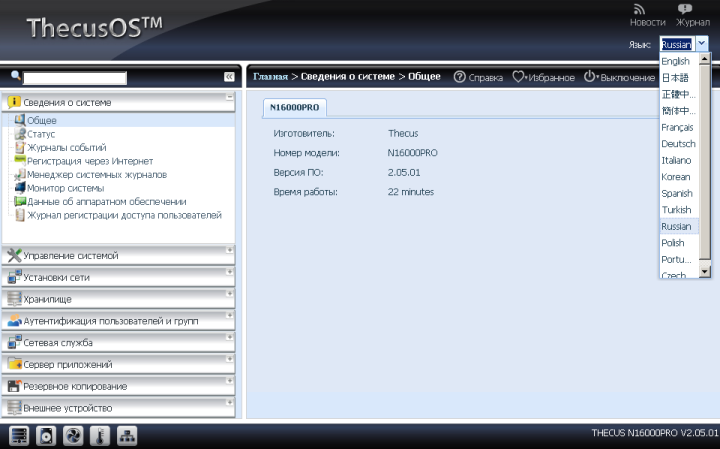Click the uptime value 22 minutes
Viewport: 720px width, 449px height.
411,192
